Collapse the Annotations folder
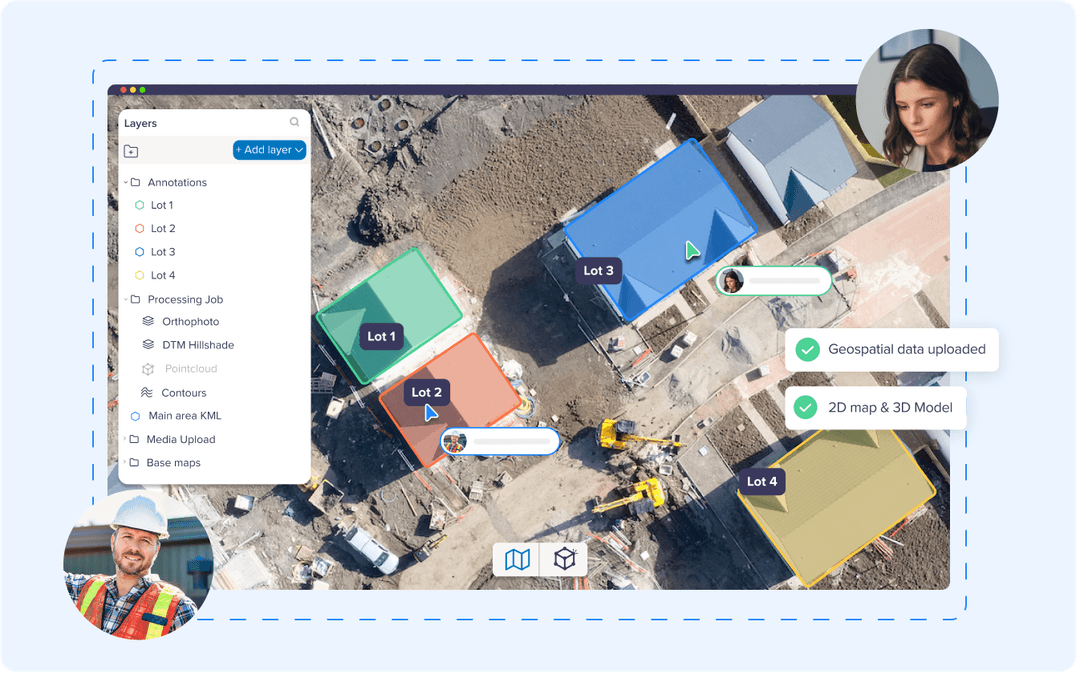This screenshot has width=1080, height=675. (x=126, y=183)
